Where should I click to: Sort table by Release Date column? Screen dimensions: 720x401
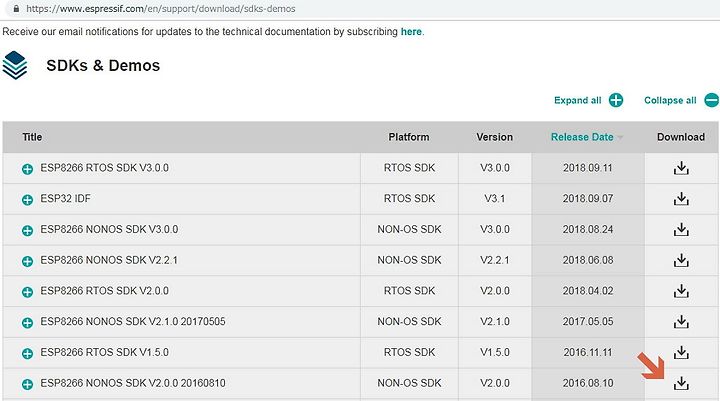pyautogui.click(x=582, y=137)
